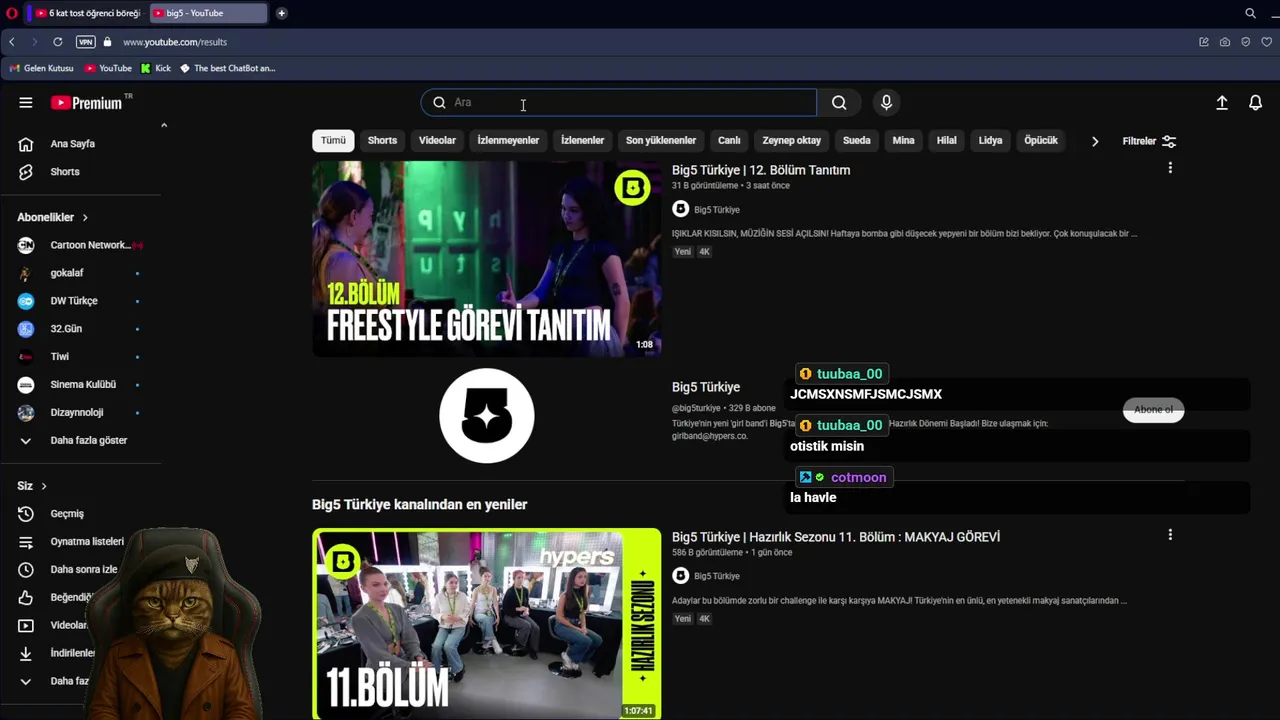Select the İzlenenler filter chip

point(582,141)
